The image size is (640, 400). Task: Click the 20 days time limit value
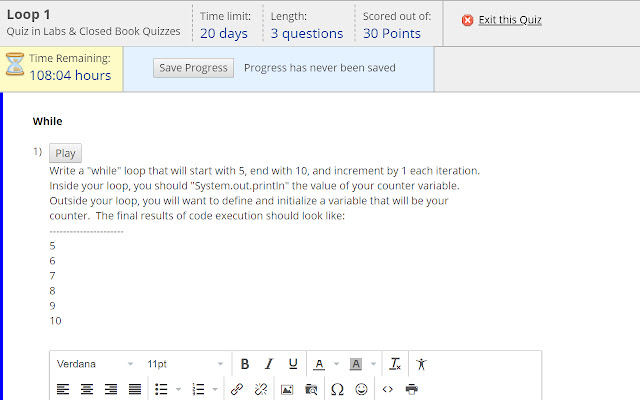[x=224, y=33]
